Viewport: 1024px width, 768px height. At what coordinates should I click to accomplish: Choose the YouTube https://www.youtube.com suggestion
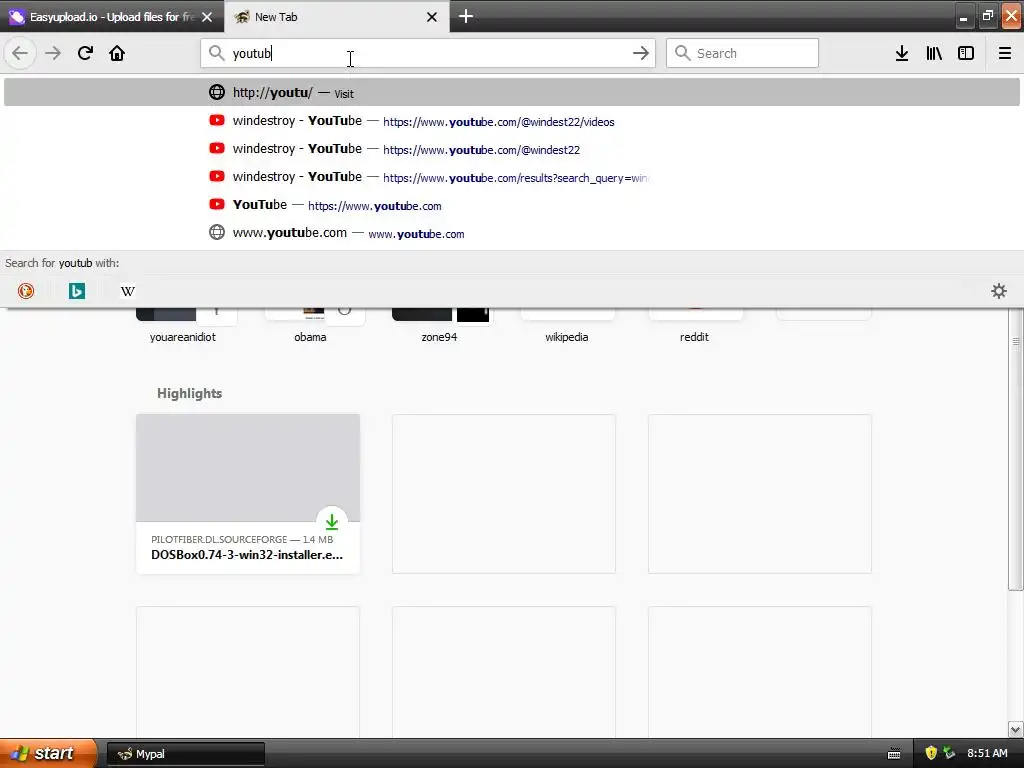tap(512, 205)
